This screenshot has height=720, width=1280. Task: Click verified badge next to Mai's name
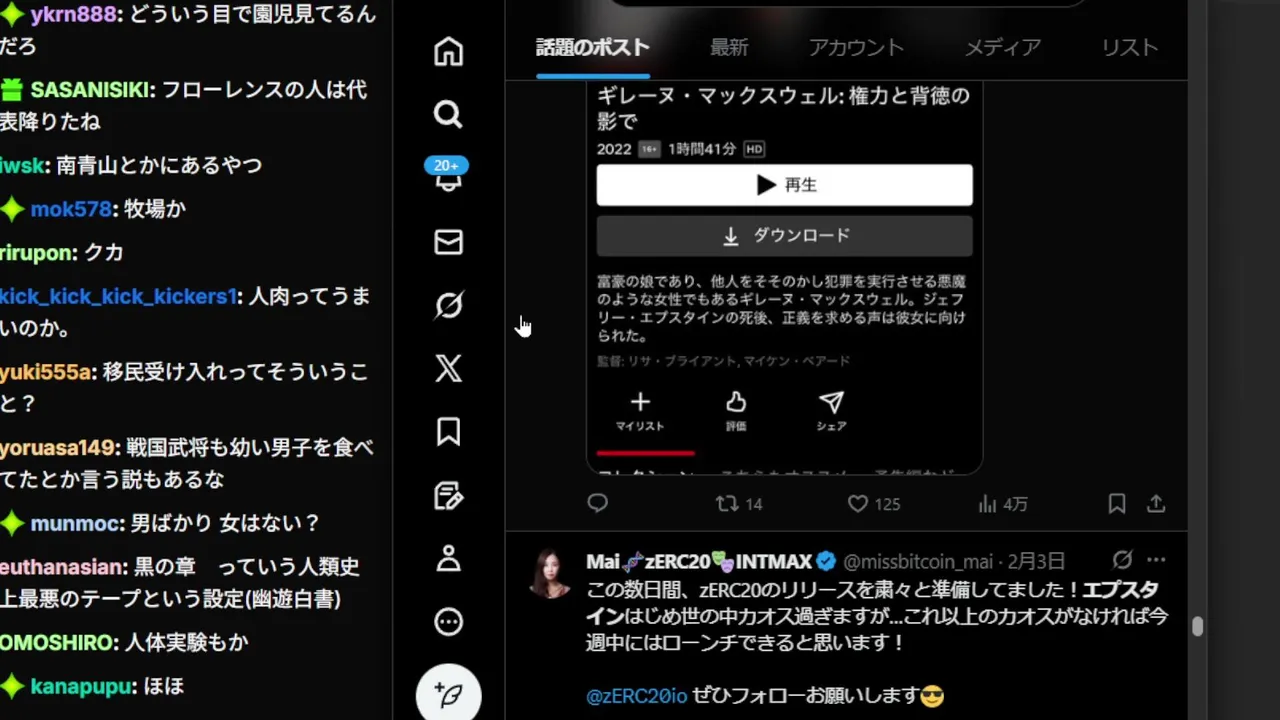tap(826, 561)
